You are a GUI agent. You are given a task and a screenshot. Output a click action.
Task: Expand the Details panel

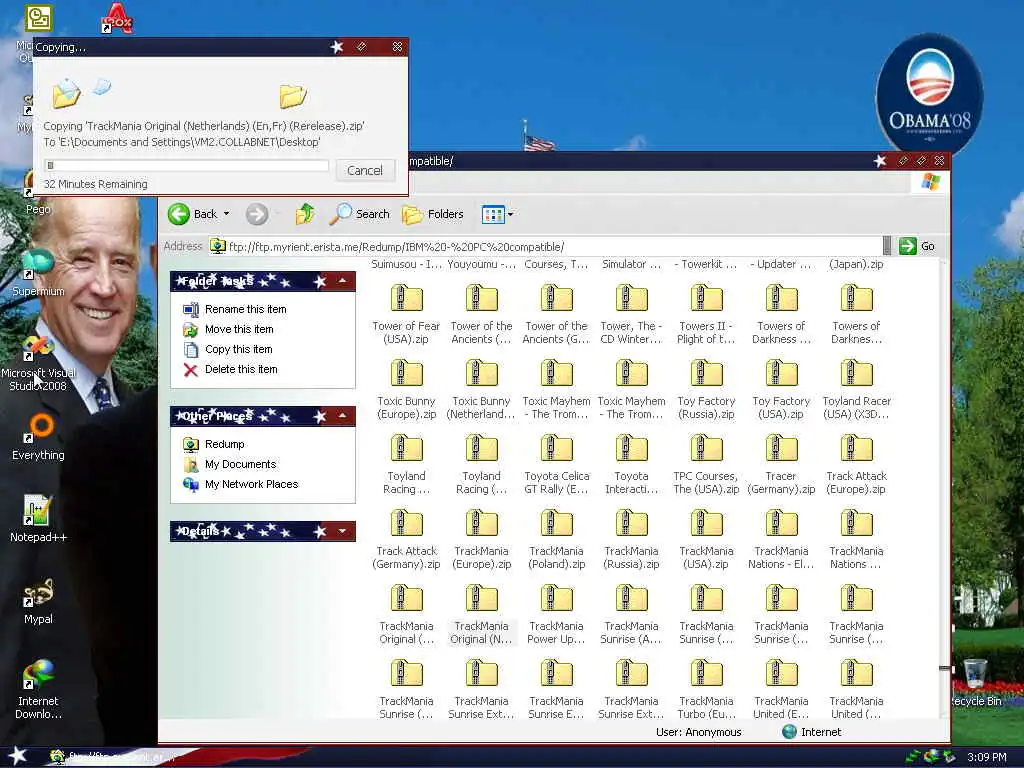(342, 531)
